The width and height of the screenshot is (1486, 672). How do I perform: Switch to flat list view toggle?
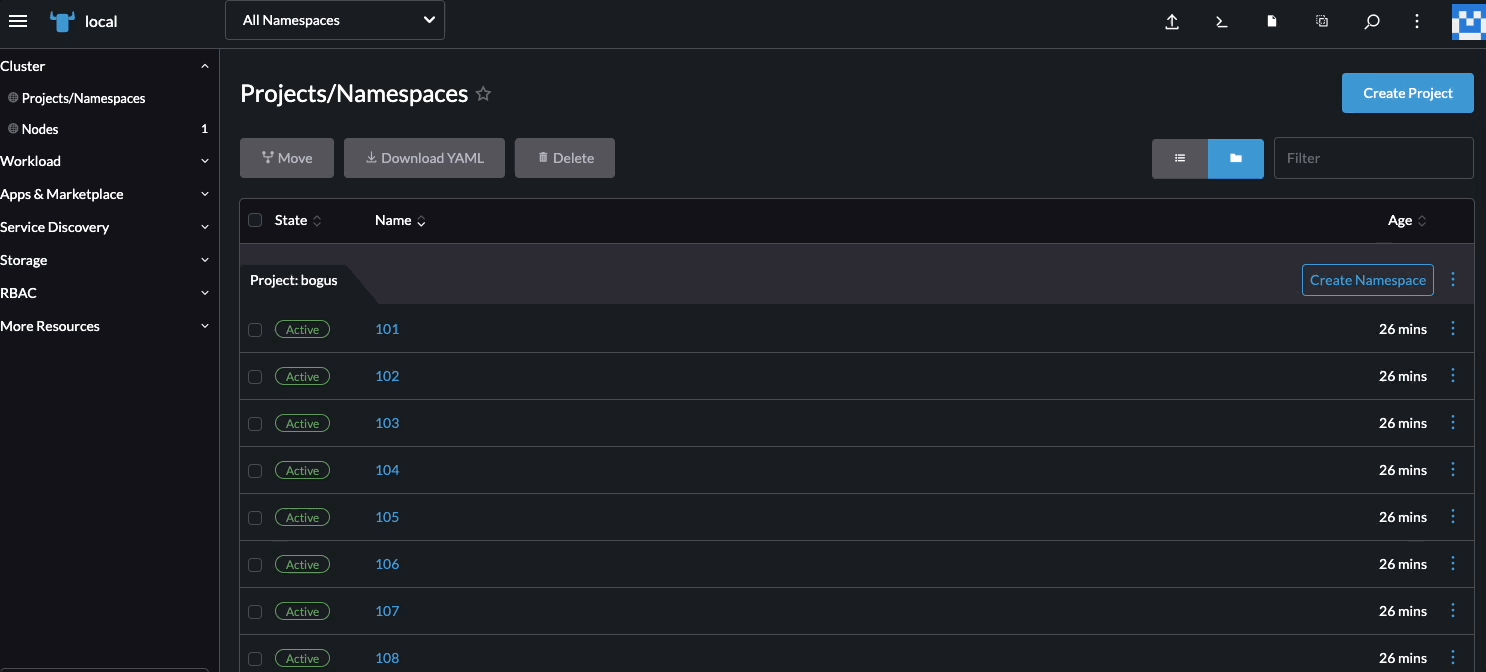[1180, 158]
